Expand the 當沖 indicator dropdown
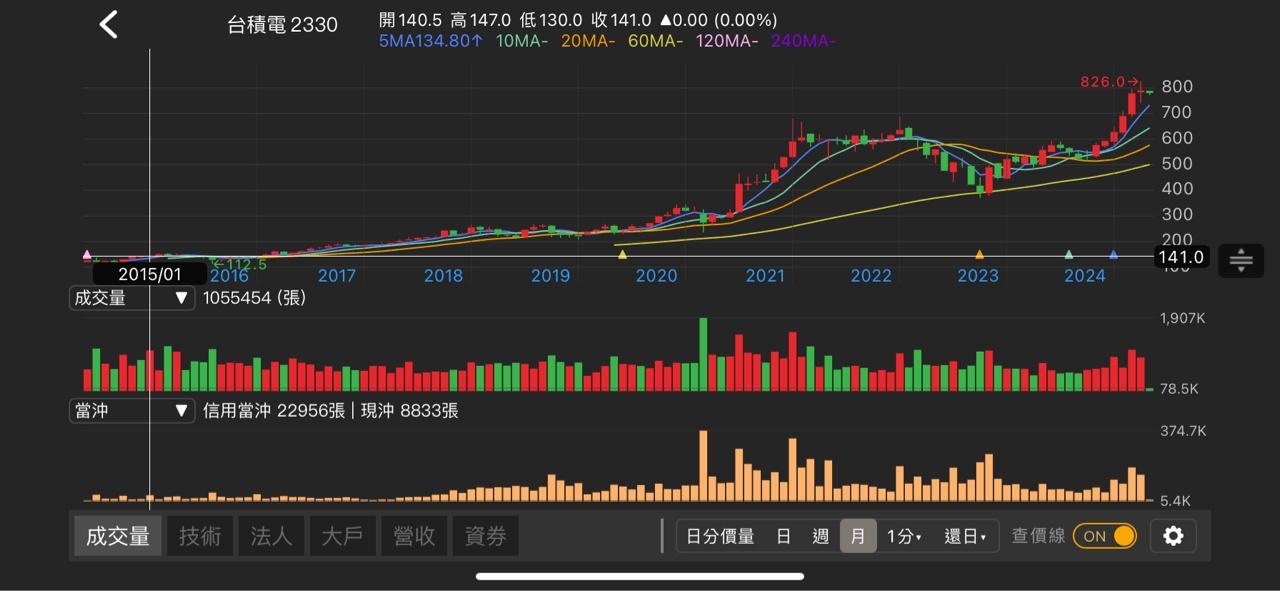The width and height of the screenshot is (1280, 591). [x=131, y=410]
